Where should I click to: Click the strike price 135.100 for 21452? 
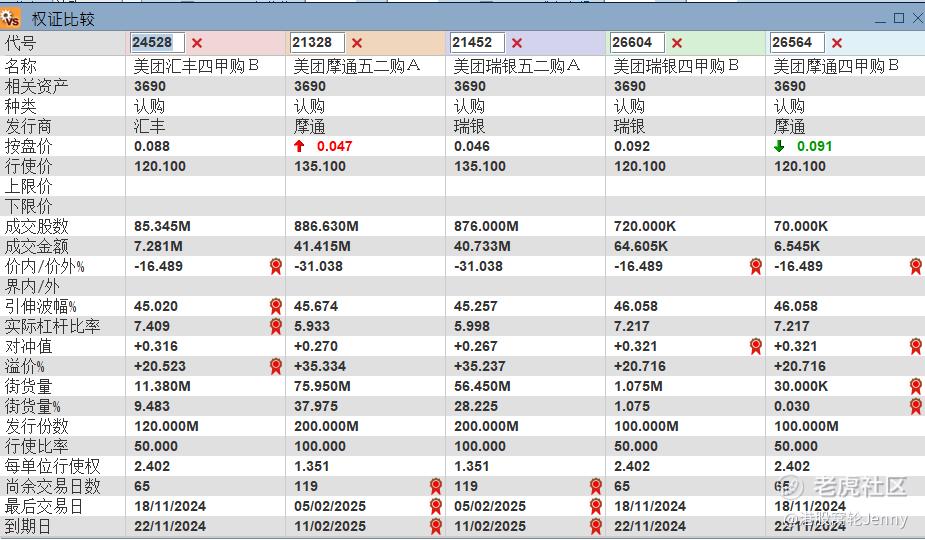pos(480,166)
